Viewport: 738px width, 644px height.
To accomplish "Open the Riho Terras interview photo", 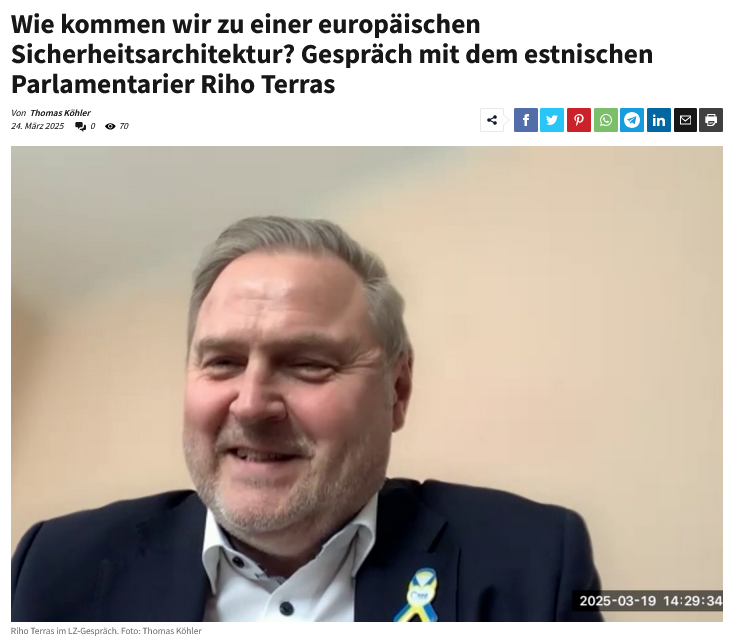I will click(367, 384).
